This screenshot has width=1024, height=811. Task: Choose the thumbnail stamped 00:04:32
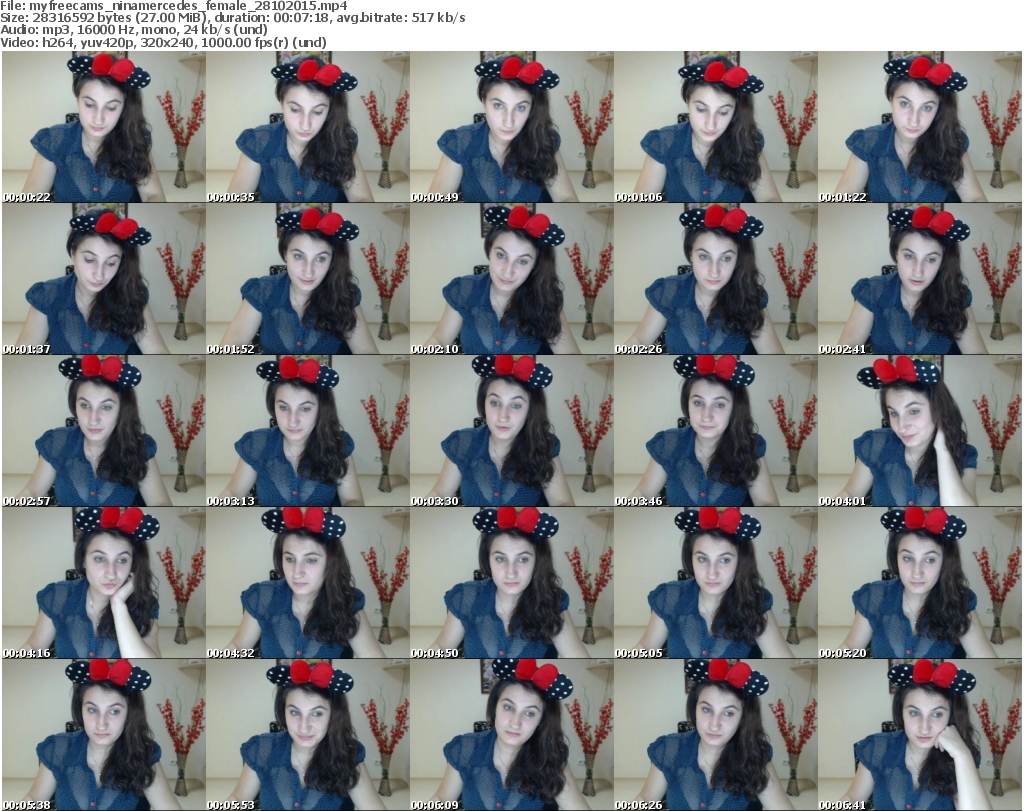(x=308, y=583)
